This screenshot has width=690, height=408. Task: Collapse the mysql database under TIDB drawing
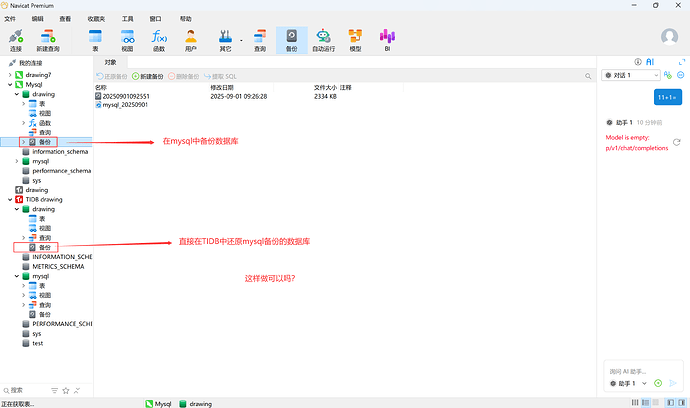click(17, 276)
